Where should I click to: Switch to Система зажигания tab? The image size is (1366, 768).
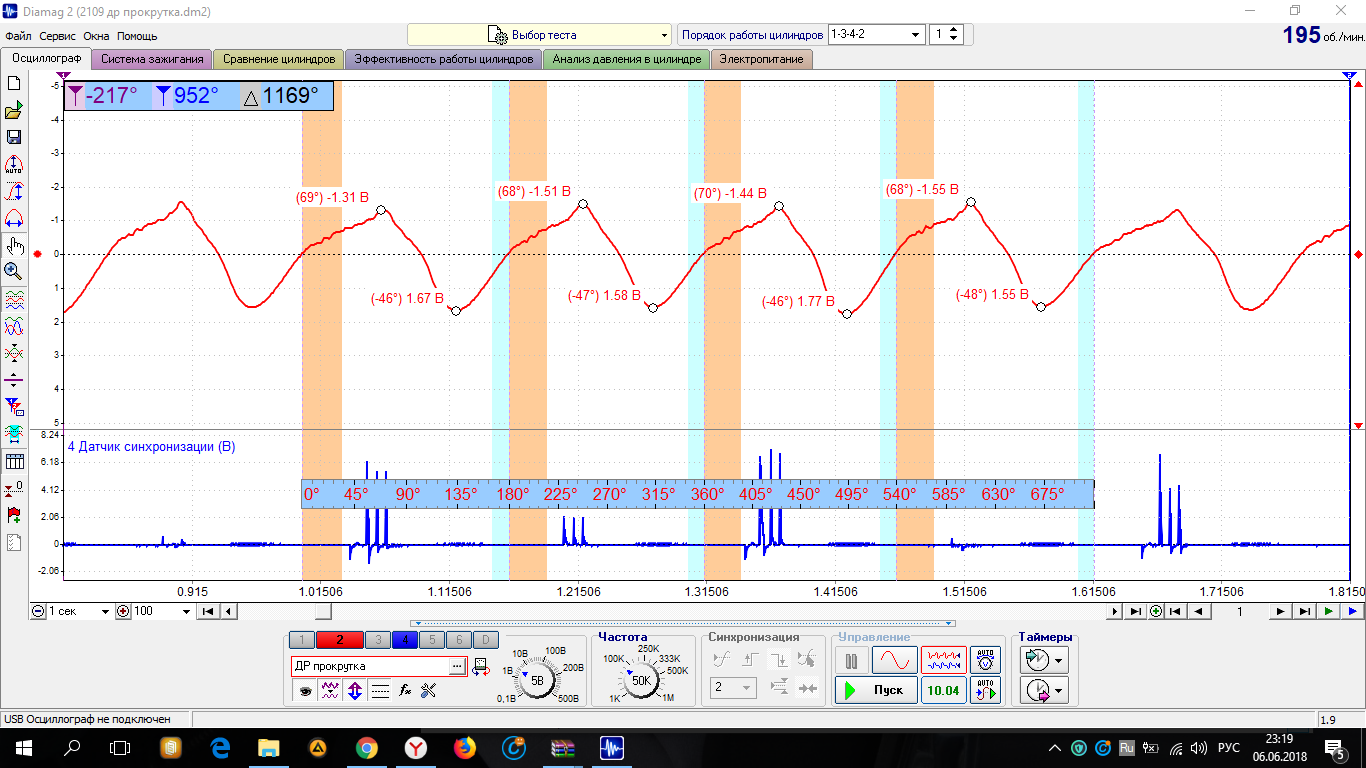click(152, 59)
